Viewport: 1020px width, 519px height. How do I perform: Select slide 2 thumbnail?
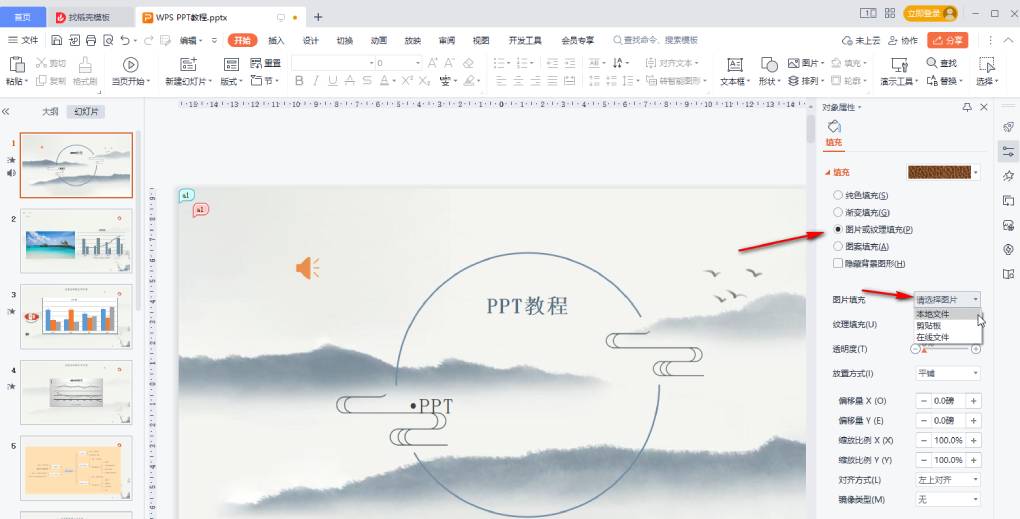(x=76, y=241)
